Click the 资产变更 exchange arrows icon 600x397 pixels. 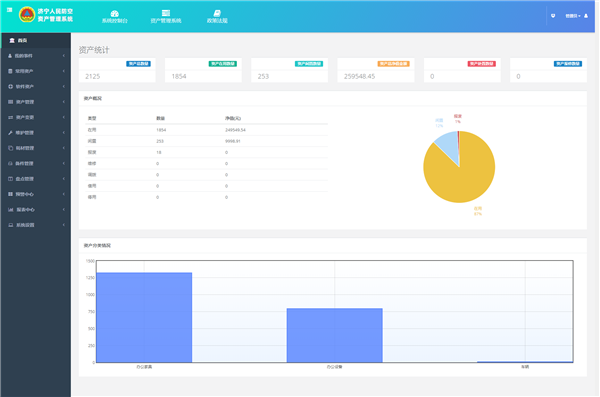pyautogui.click(x=10, y=117)
